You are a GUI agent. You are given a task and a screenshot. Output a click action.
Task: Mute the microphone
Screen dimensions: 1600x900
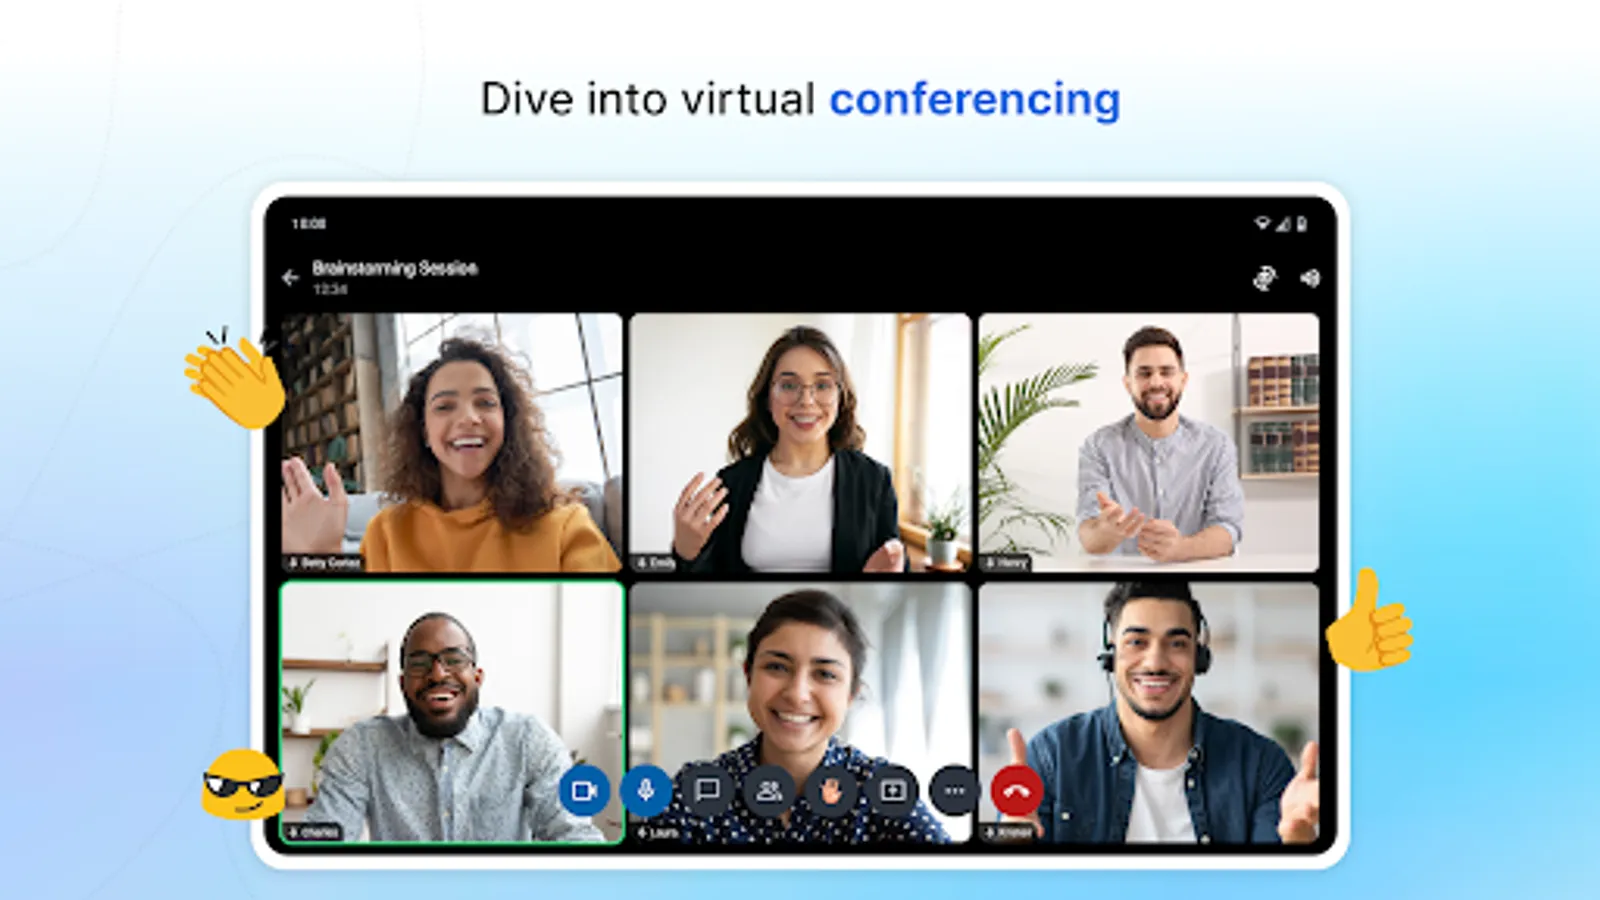646,791
